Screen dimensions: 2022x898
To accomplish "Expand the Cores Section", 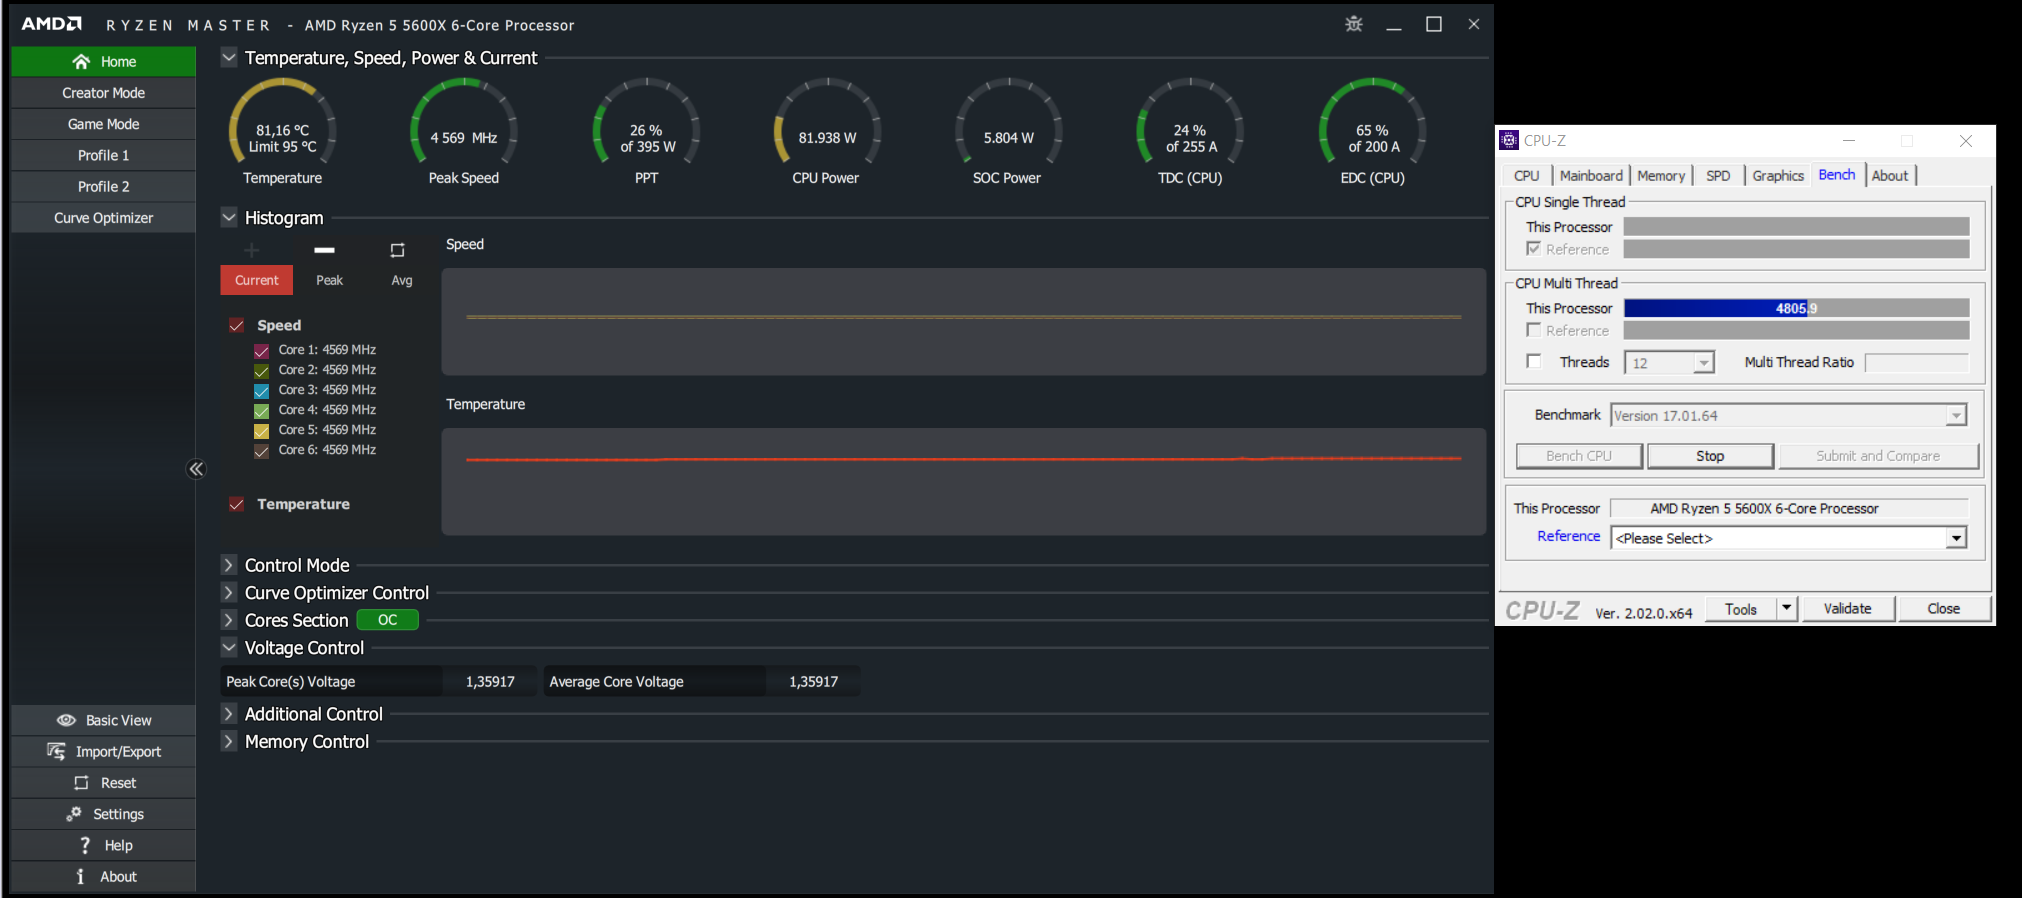I will (x=229, y=620).
